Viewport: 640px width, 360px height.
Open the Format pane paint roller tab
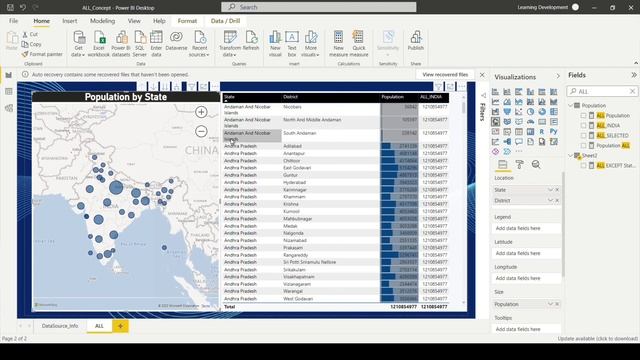click(x=519, y=164)
